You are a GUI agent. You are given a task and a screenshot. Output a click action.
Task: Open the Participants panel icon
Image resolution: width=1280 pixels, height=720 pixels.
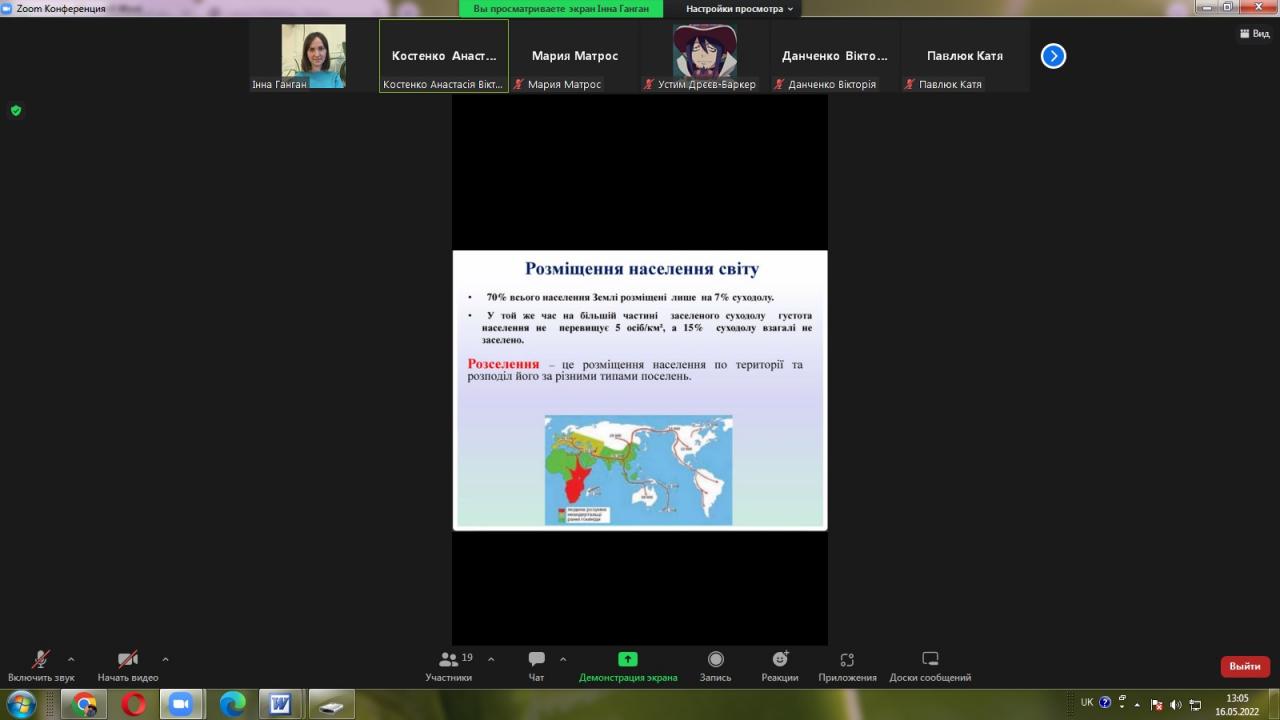point(449,660)
